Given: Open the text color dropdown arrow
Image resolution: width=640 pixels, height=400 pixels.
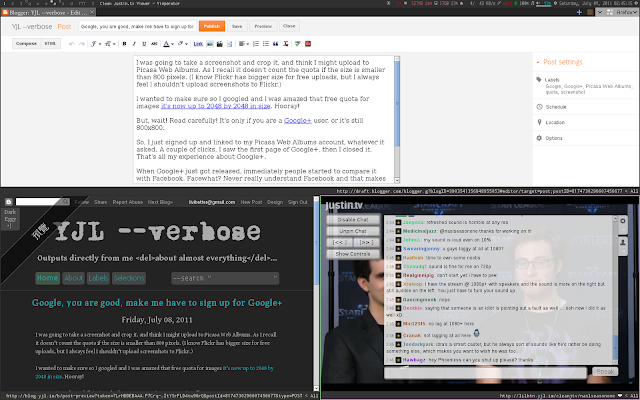Looking at the screenshot, I should pos(172,44).
